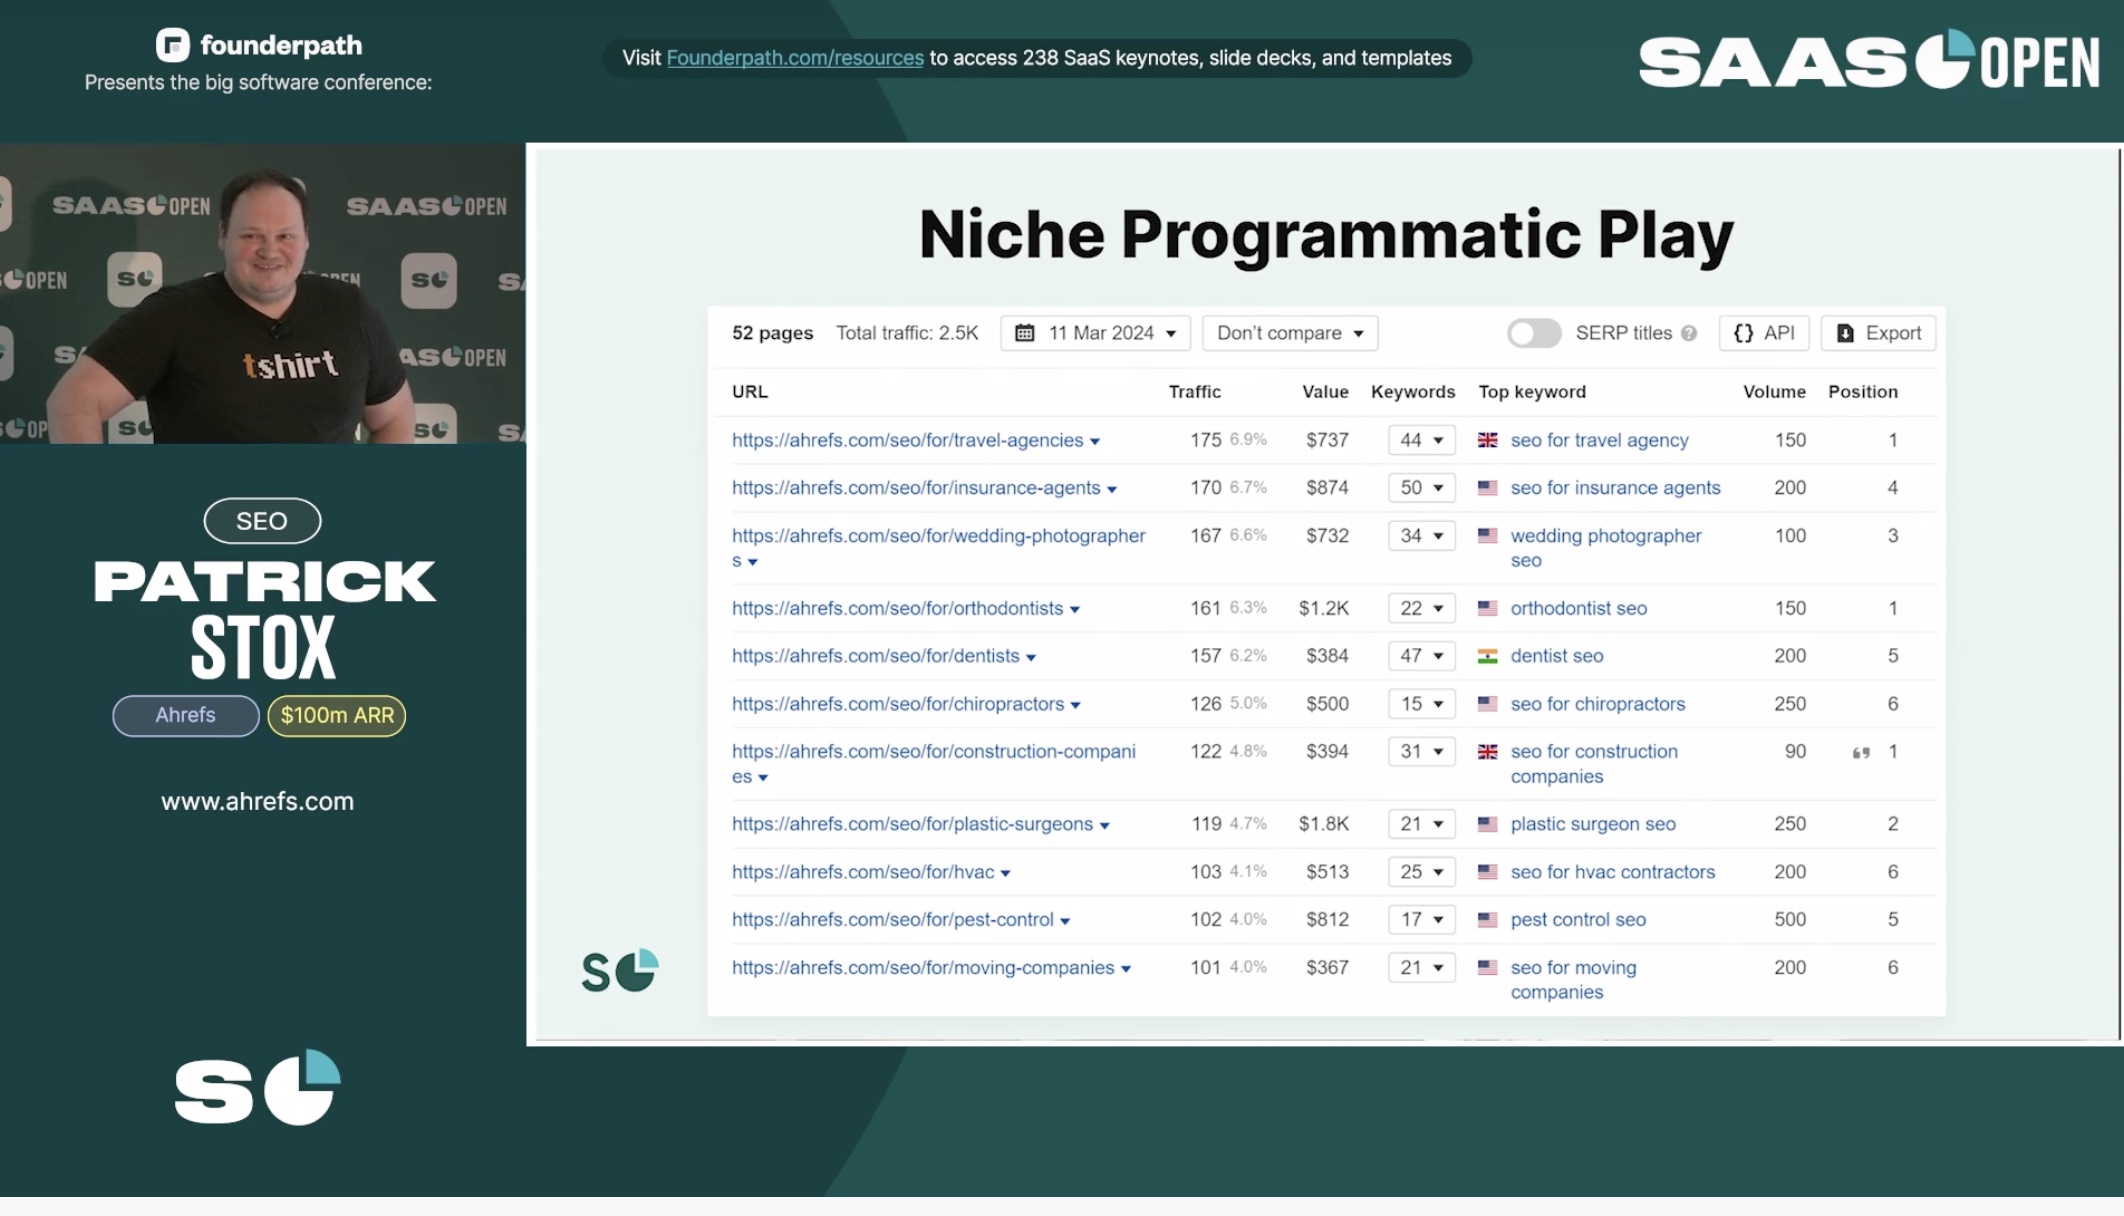Open the Don't compare dropdown
The width and height of the screenshot is (2124, 1216).
(x=1290, y=333)
